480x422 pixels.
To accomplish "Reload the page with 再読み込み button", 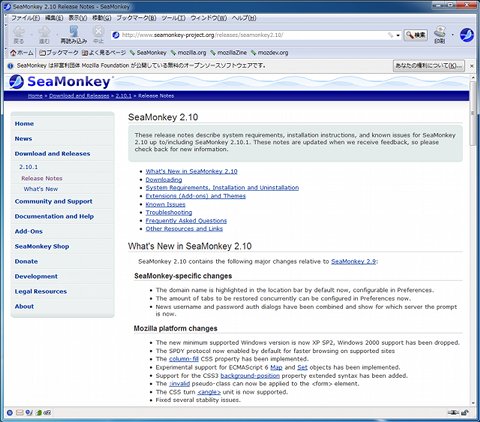I will pos(74,35).
